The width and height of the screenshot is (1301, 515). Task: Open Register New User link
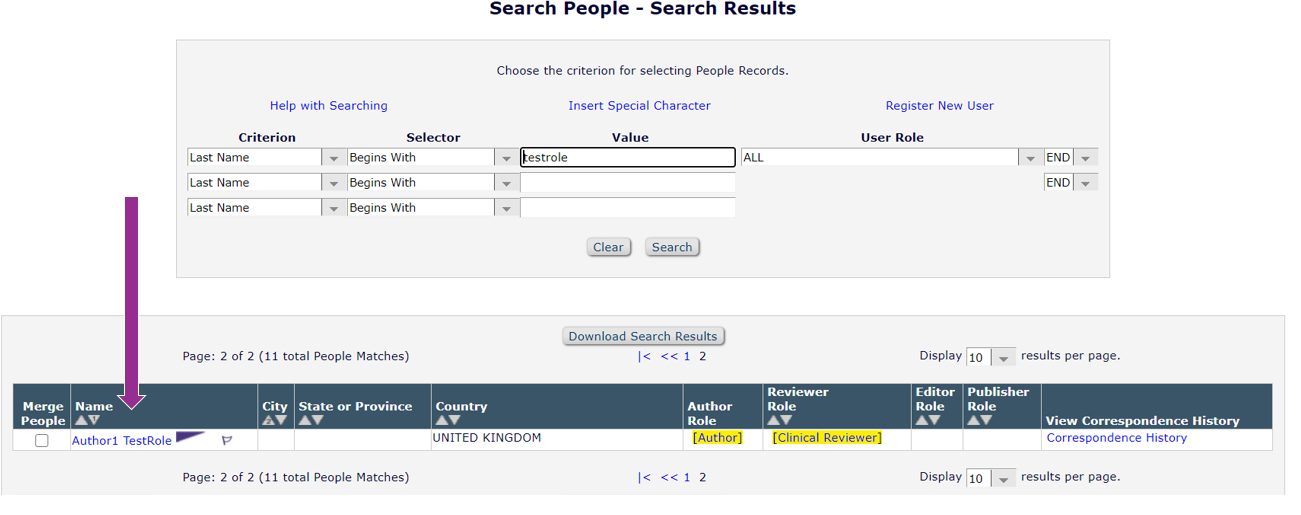click(x=939, y=106)
